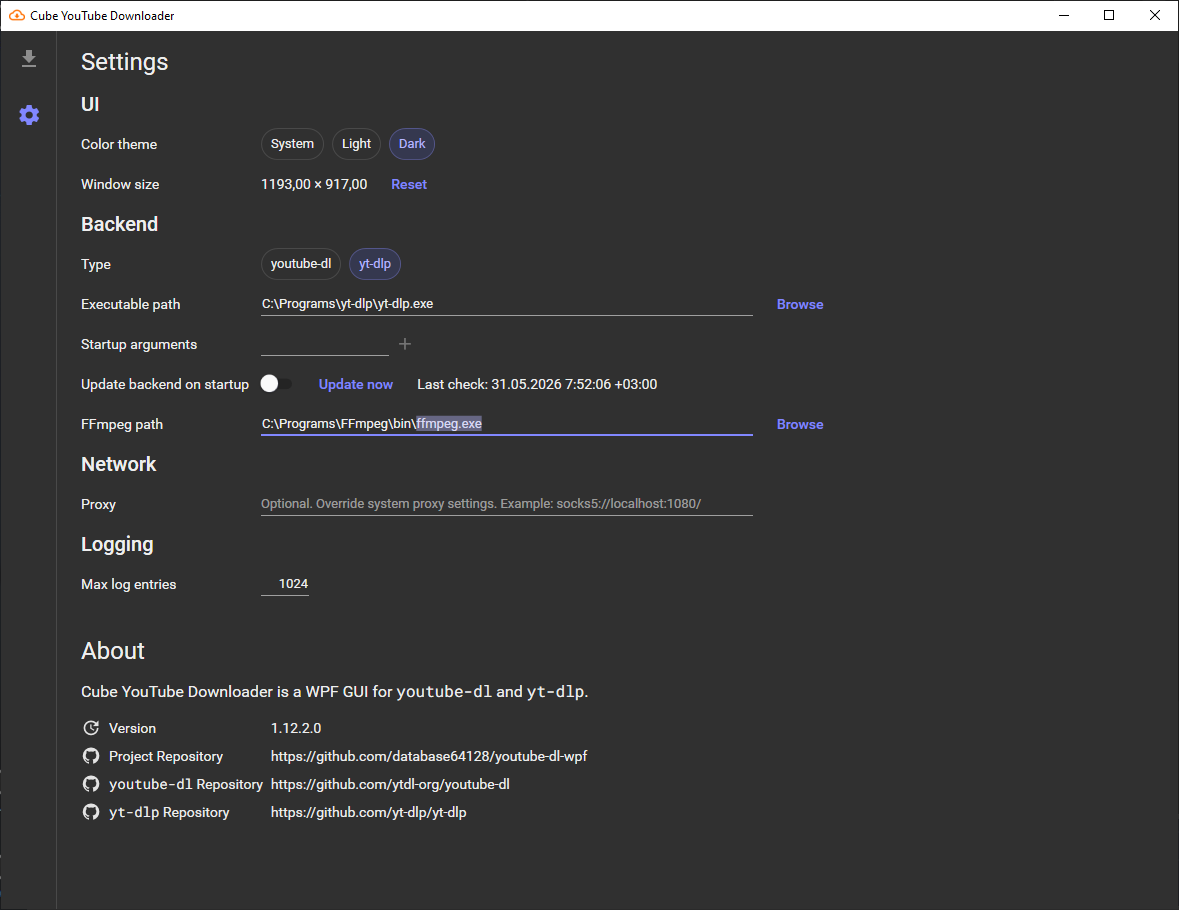Screen dimensions: 1179x910
Task: Click the Executable path input field
Action: pyautogui.click(x=507, y=304)
